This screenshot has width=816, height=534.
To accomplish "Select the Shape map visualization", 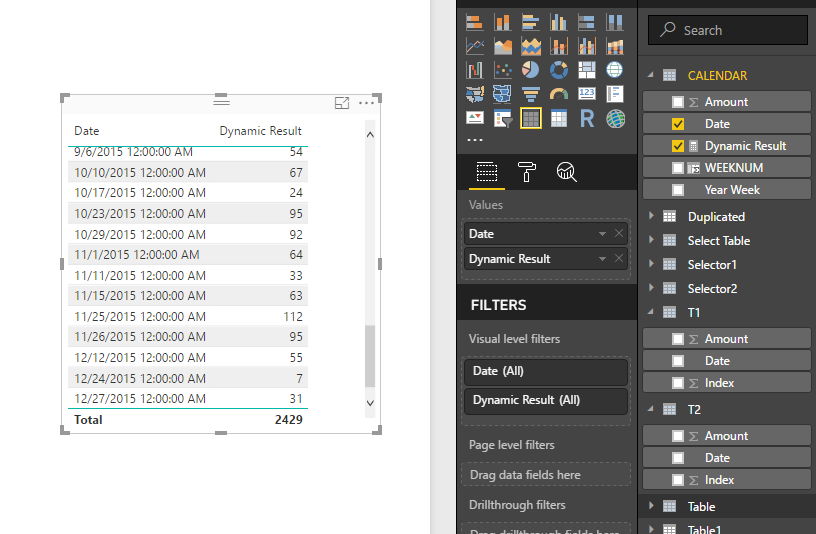I will (503, 94).
